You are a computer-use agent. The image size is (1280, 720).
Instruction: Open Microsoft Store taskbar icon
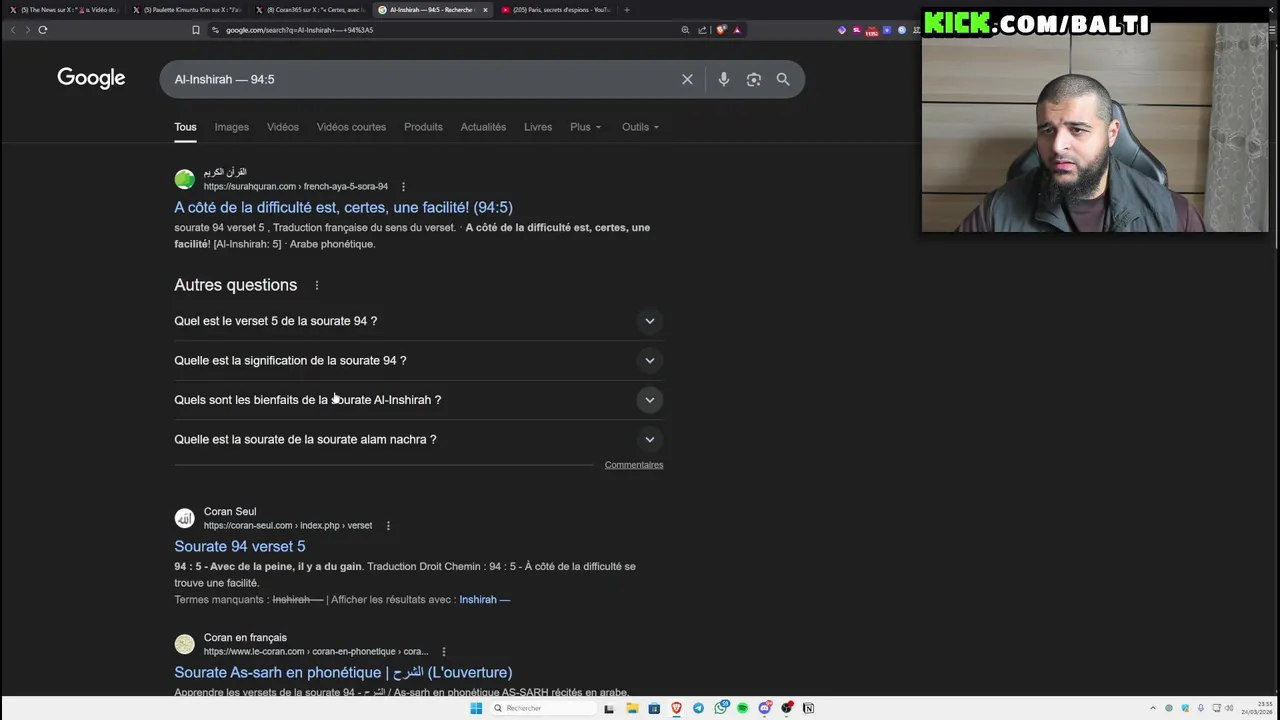click(654, 708)
